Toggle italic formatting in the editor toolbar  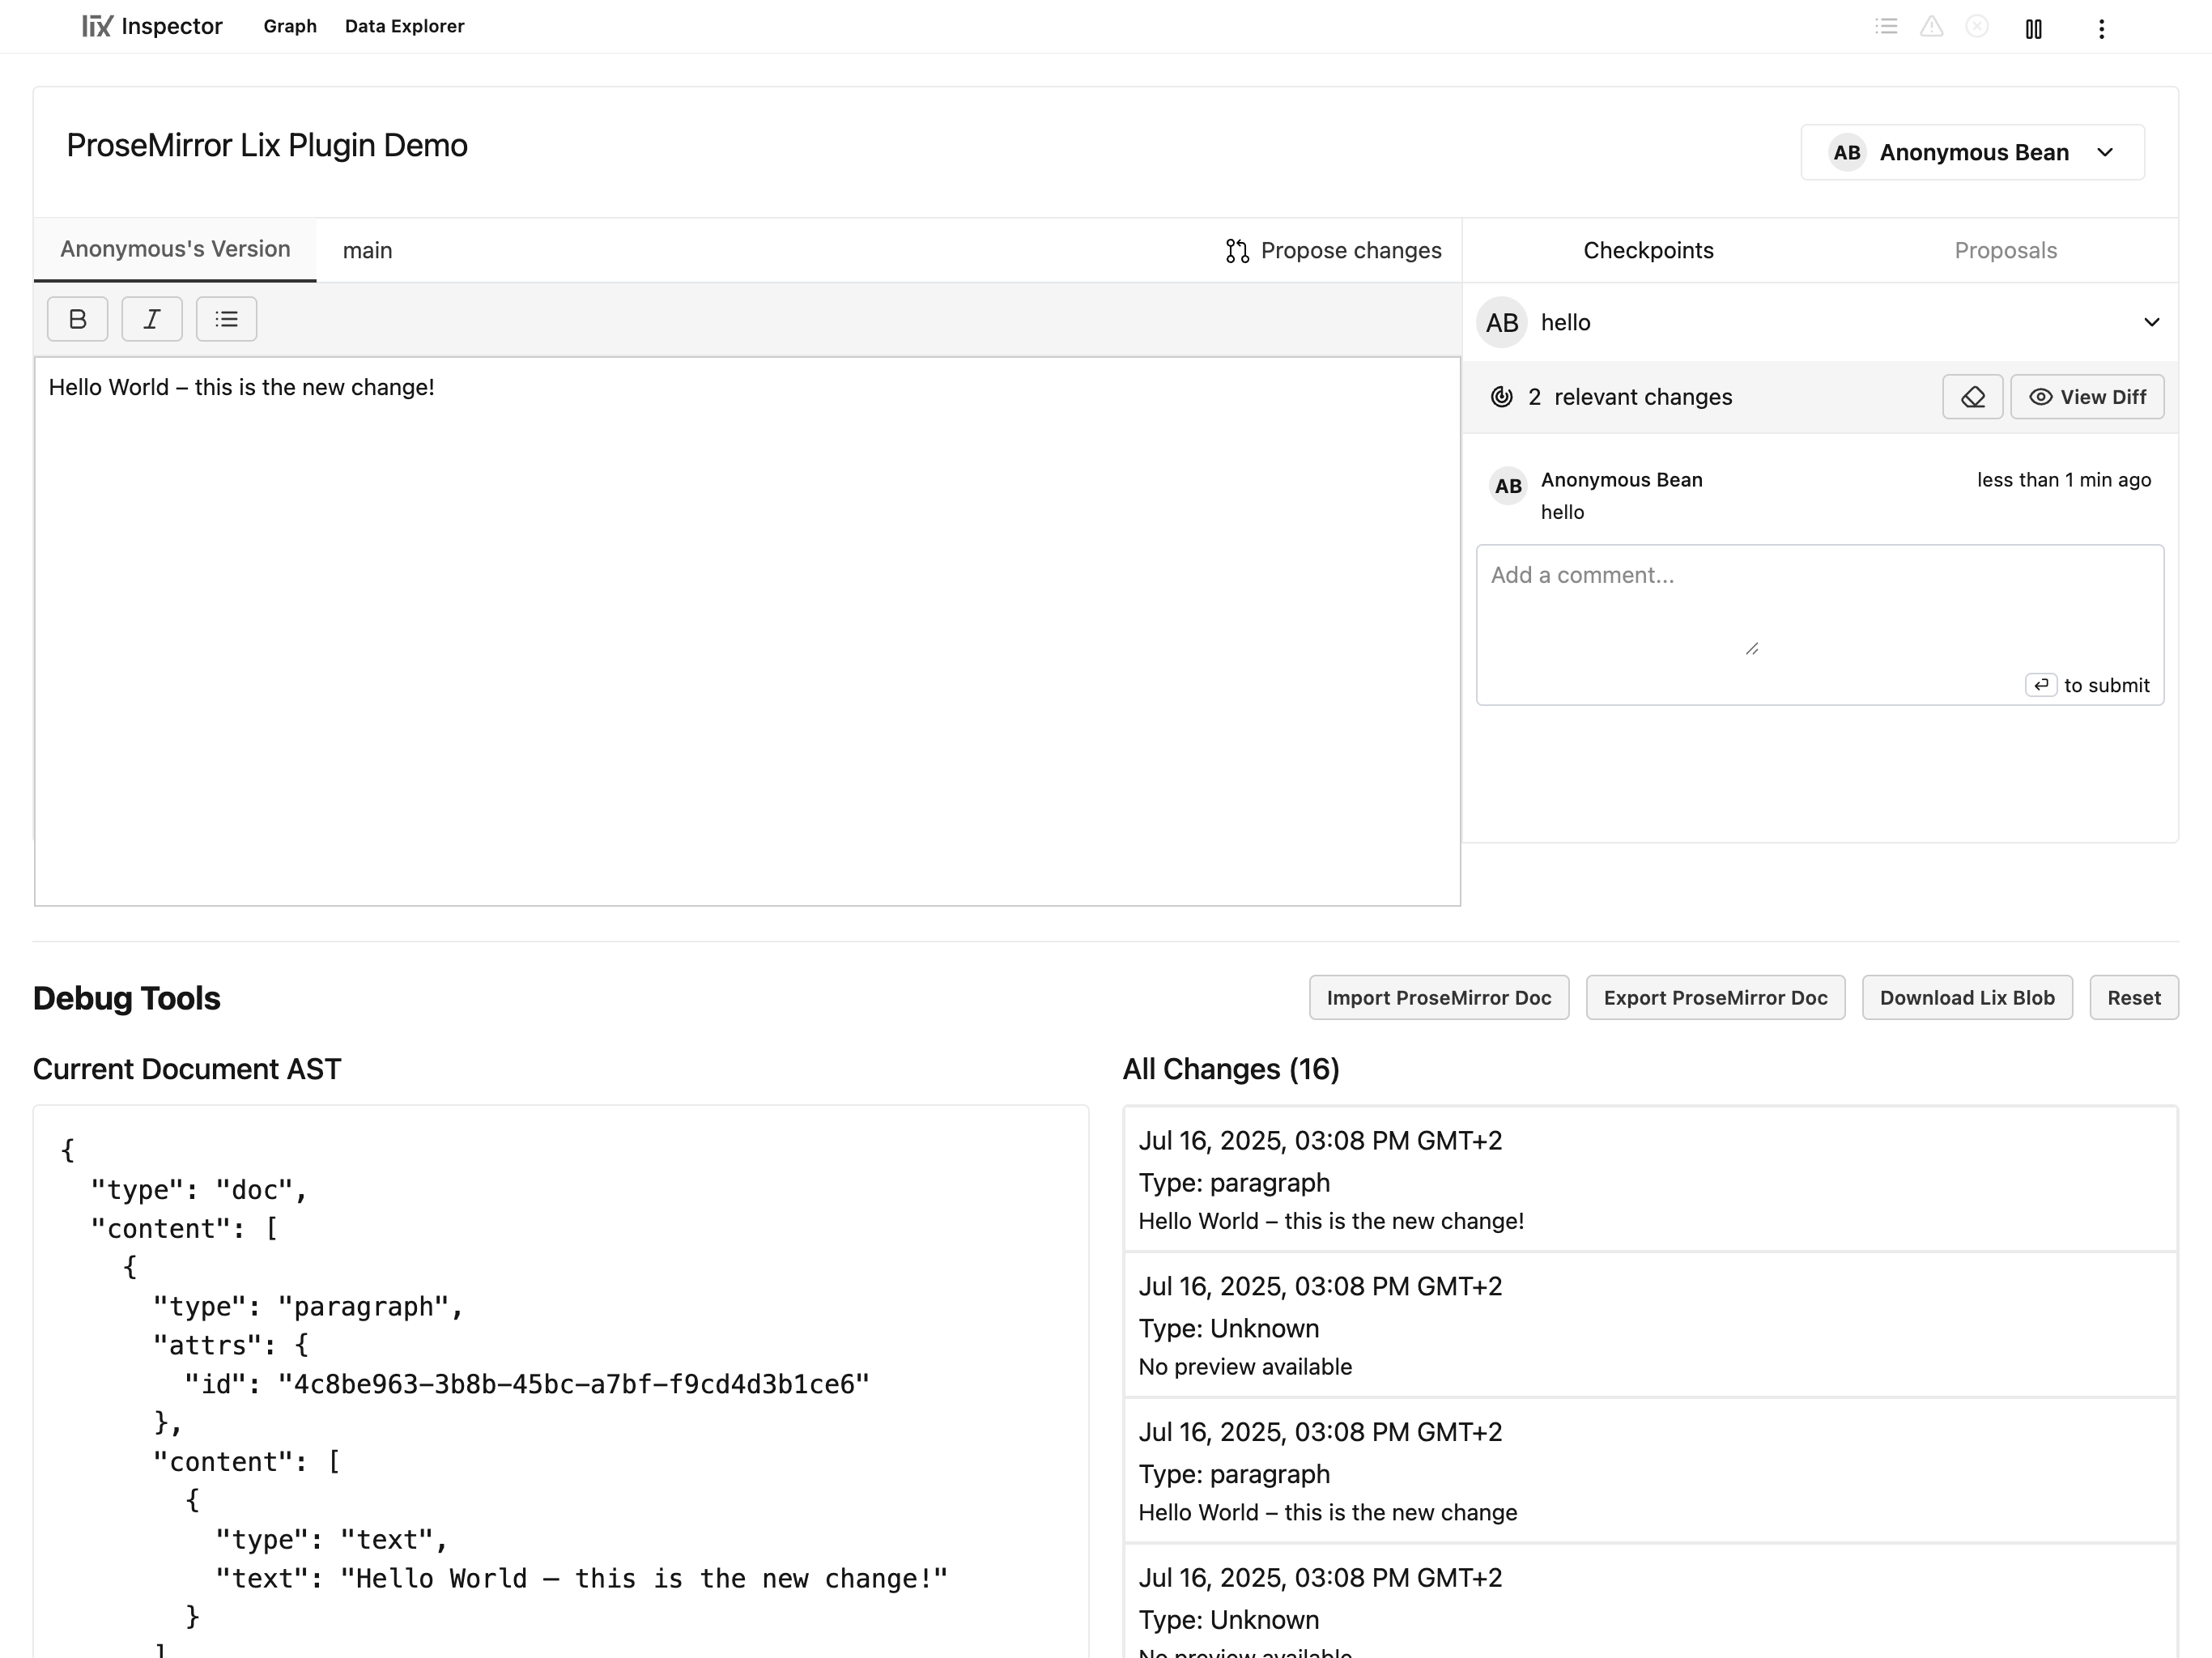(151, 319)
